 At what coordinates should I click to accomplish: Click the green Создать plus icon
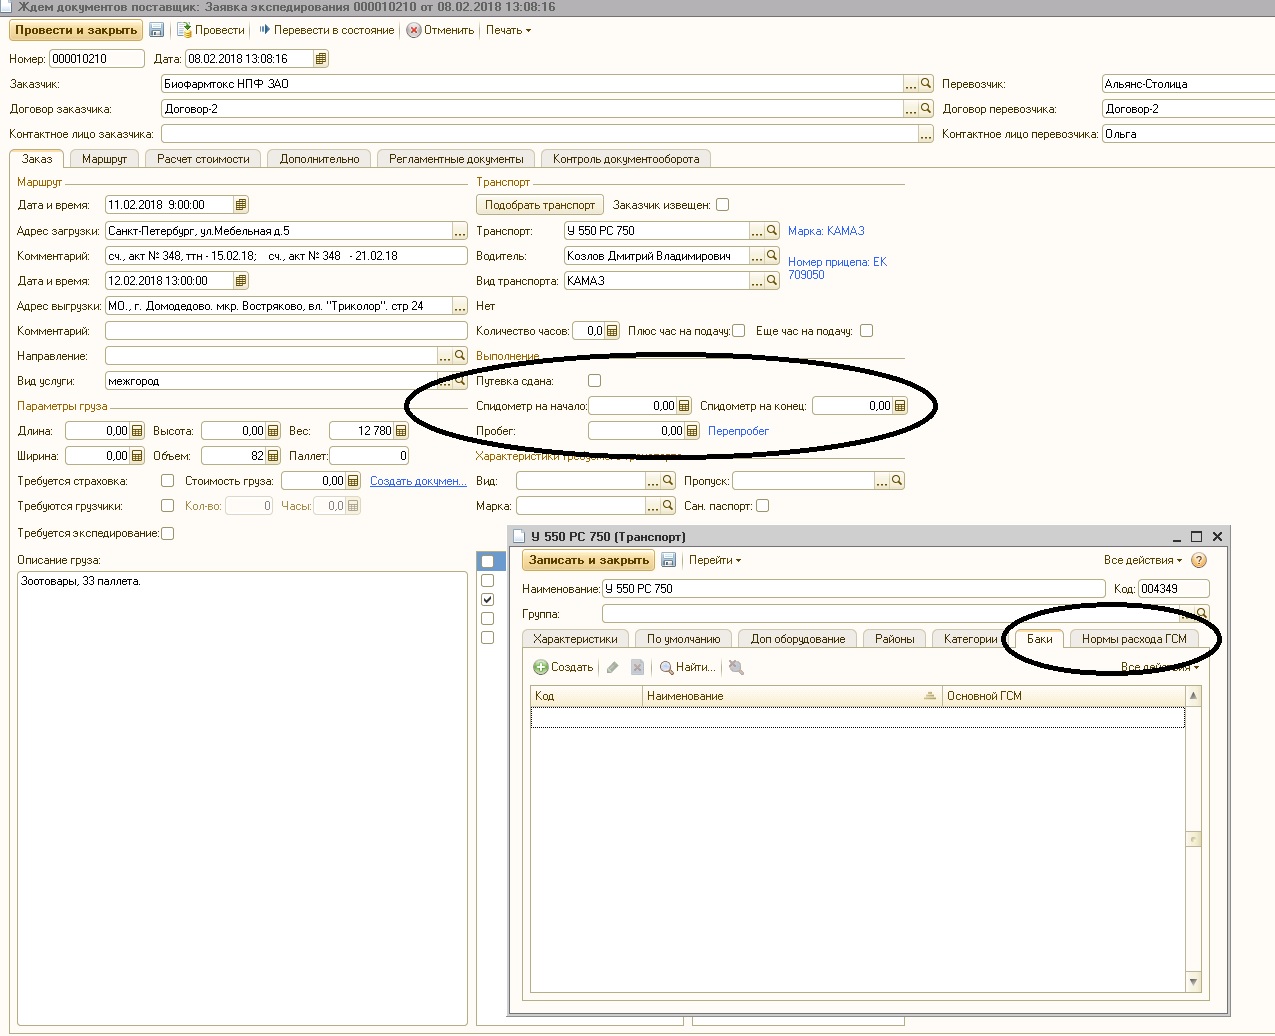(541, 667)
